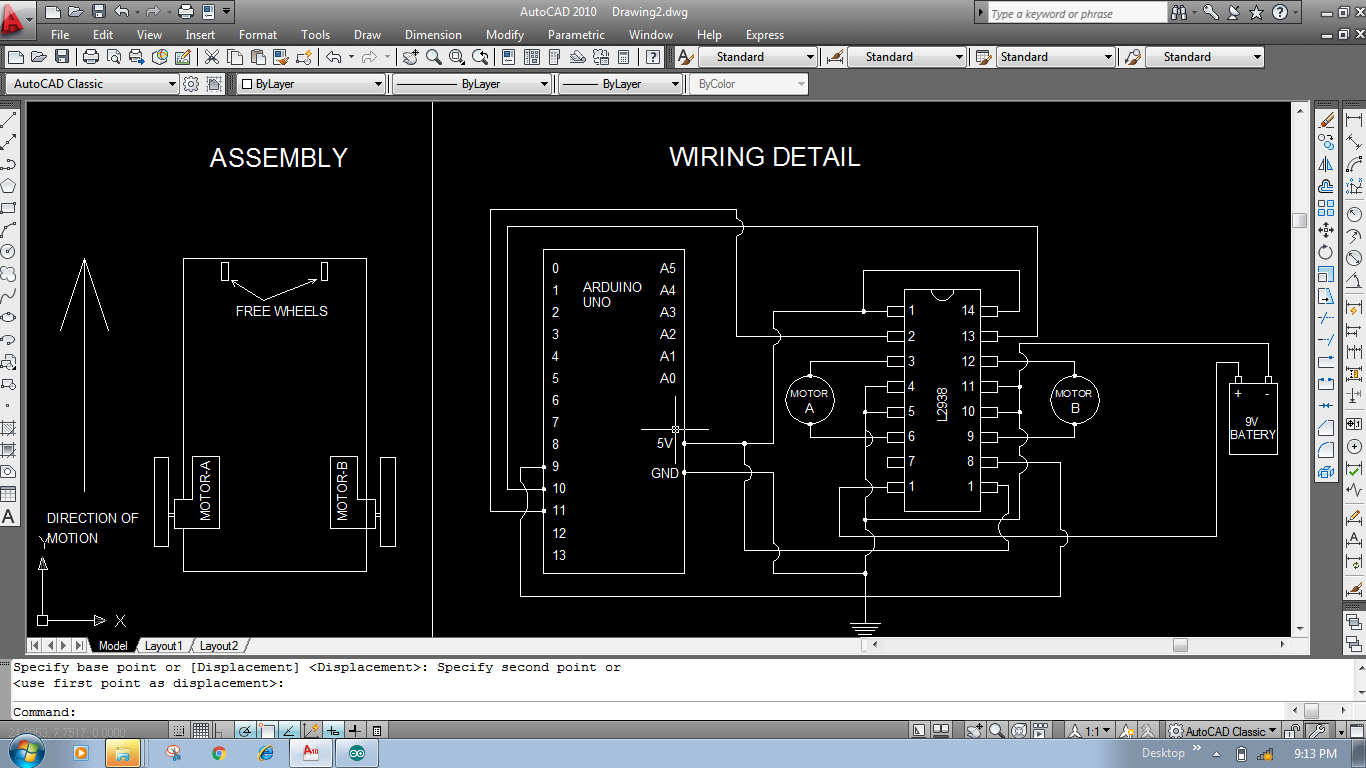Click the Plot printer icon
This screenshot has width=1366, height=768.
(x=91, y=57)
